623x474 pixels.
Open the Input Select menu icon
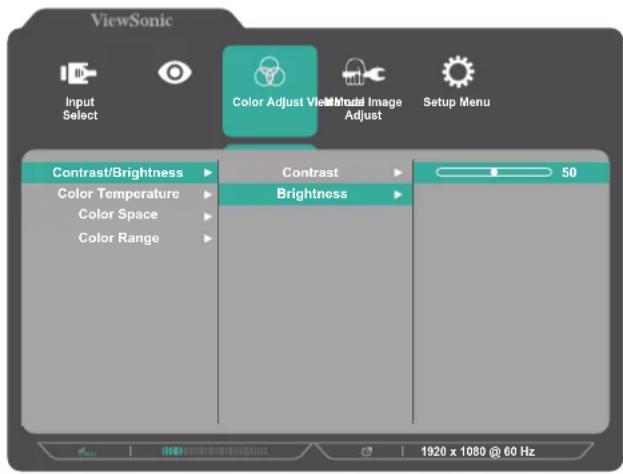click(x=78, y=73)
